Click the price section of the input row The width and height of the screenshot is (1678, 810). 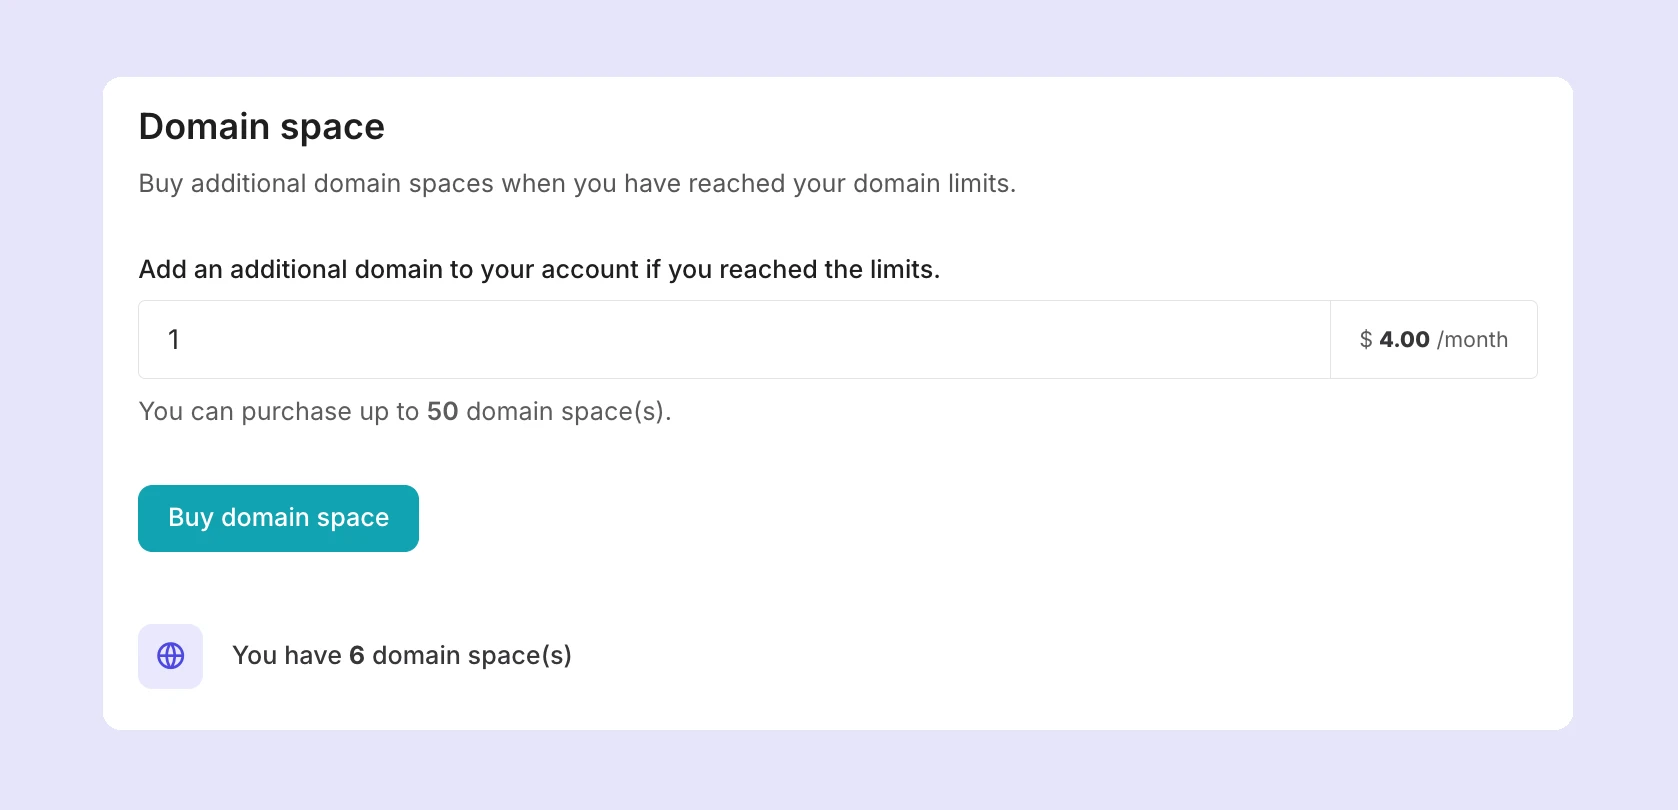coord(1433,340)
